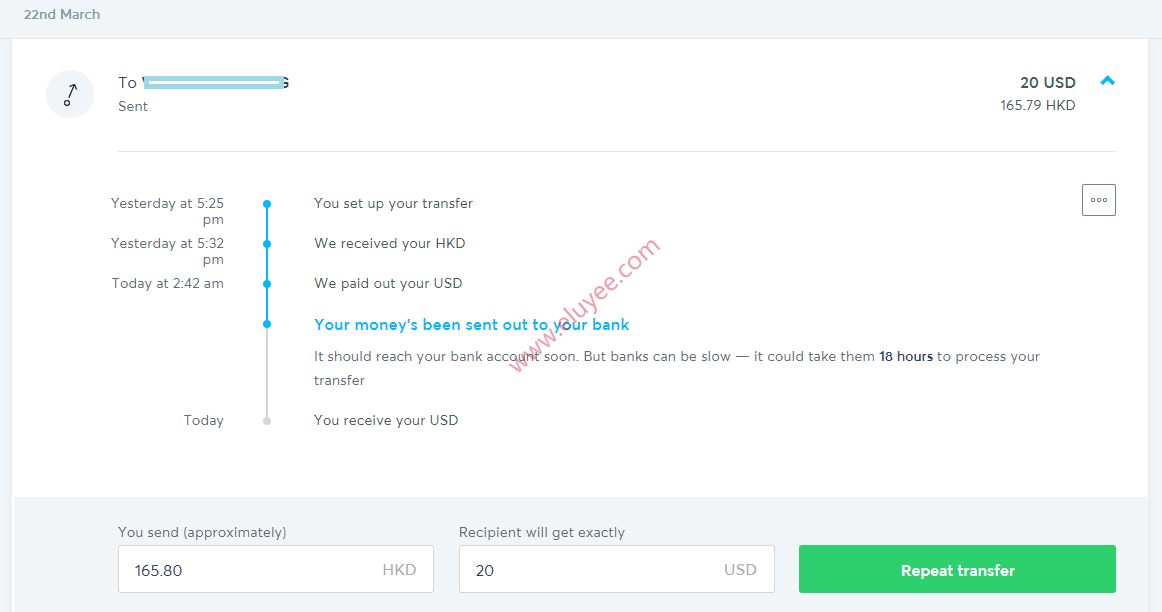1162x612 pixels.
Task: Click the '18 hours' bold text
Action: point(906,356)
